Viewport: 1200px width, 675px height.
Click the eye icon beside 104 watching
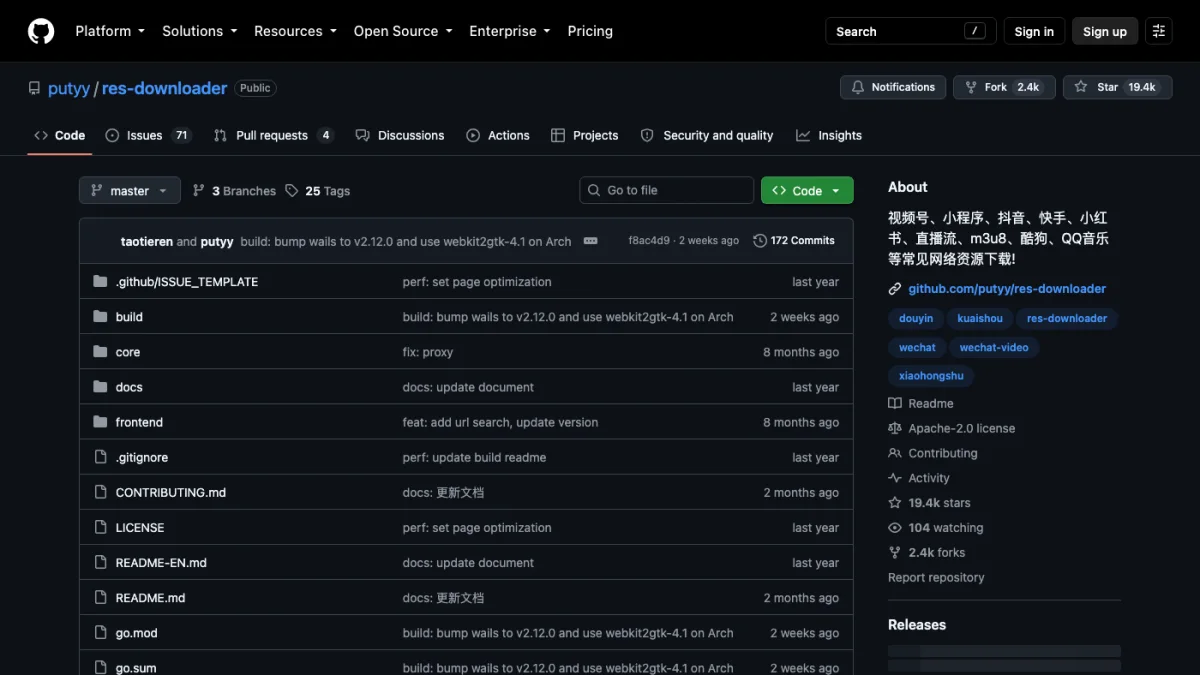tap(895, 528)
